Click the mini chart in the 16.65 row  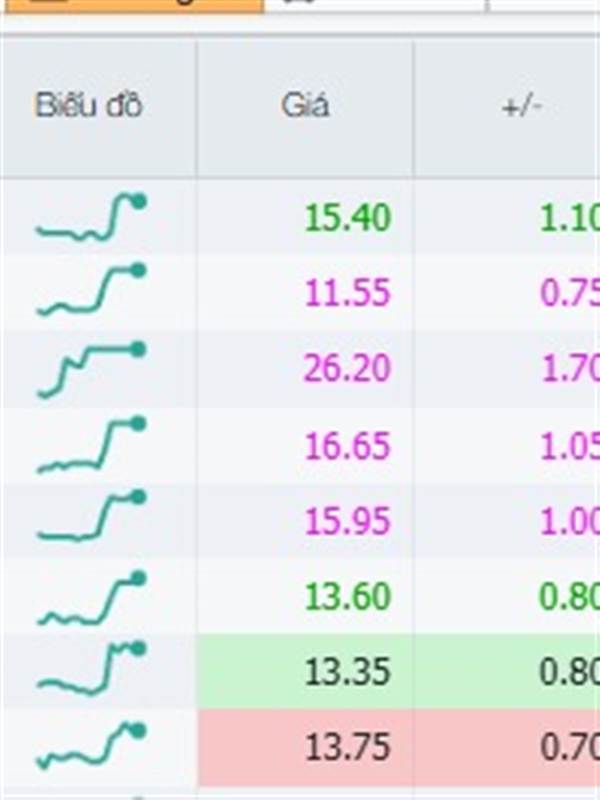coord(91,446)
